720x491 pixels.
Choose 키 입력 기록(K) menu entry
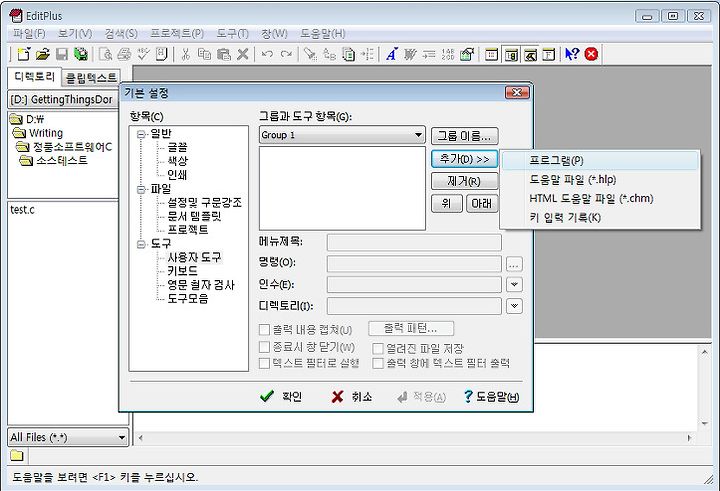(x=600, y=217)
